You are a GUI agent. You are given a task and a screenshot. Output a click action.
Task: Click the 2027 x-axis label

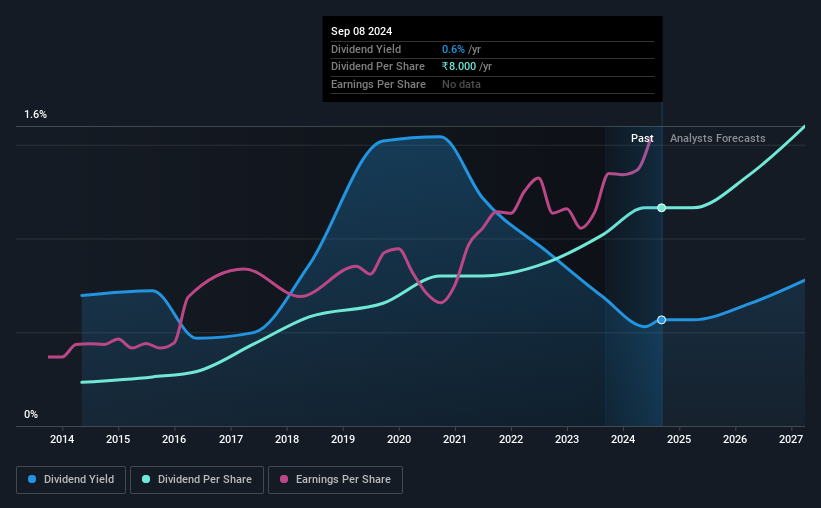tap(791, 439)
